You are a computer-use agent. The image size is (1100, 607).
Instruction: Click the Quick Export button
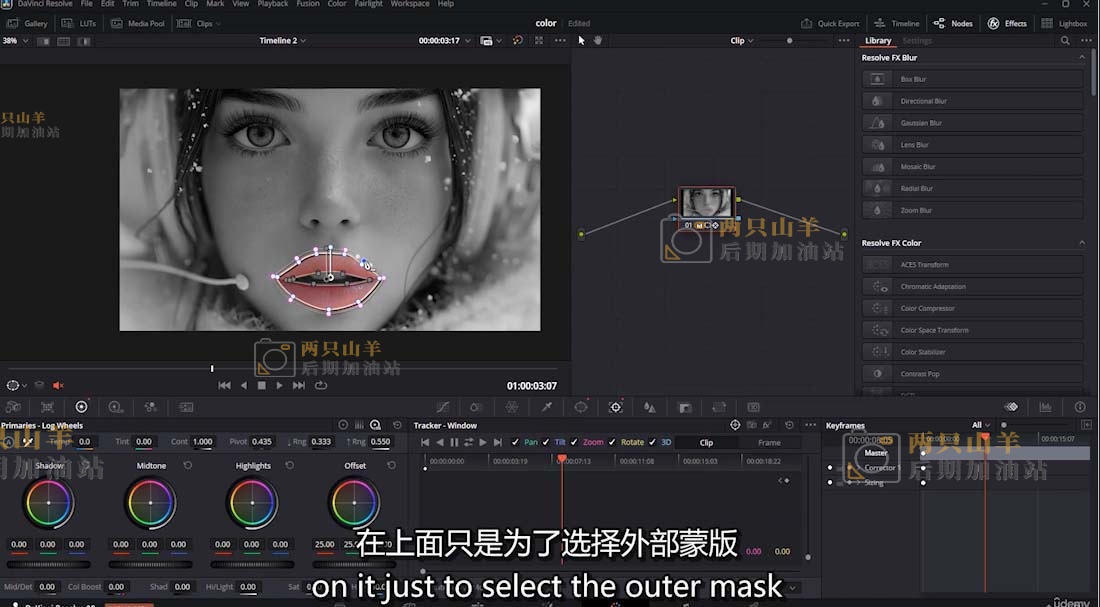831,23
